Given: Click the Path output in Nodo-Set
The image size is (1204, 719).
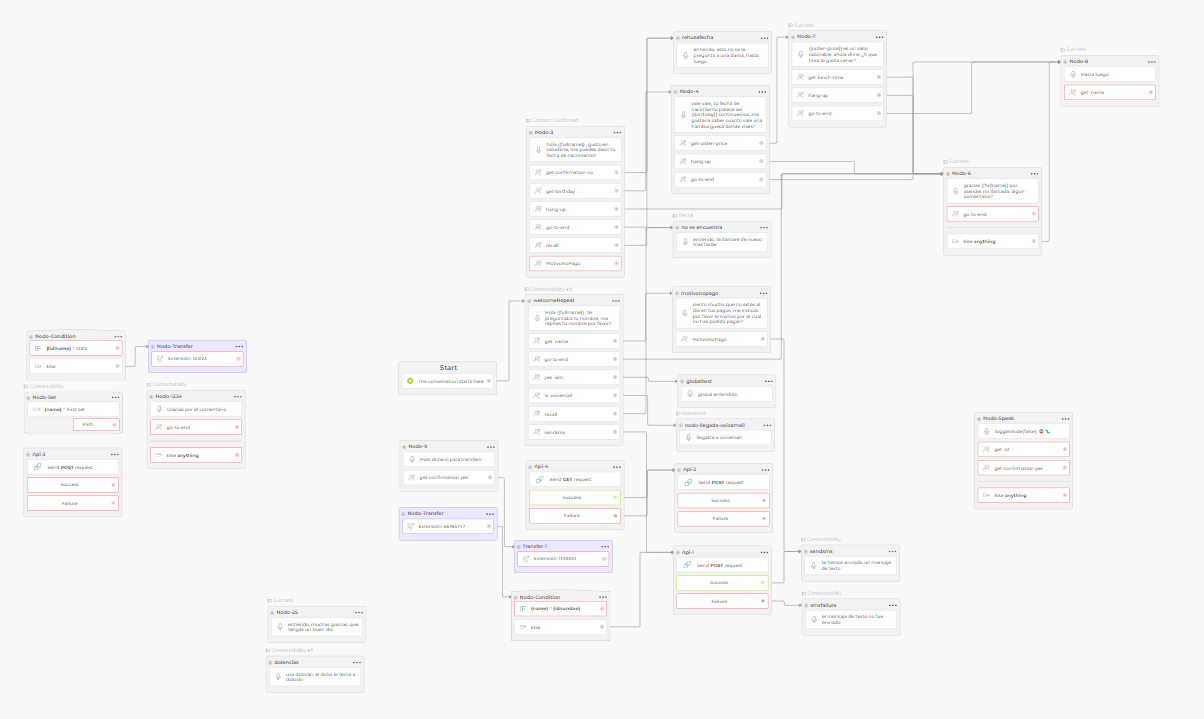Looking at the screenshot, I should (97, 425).
